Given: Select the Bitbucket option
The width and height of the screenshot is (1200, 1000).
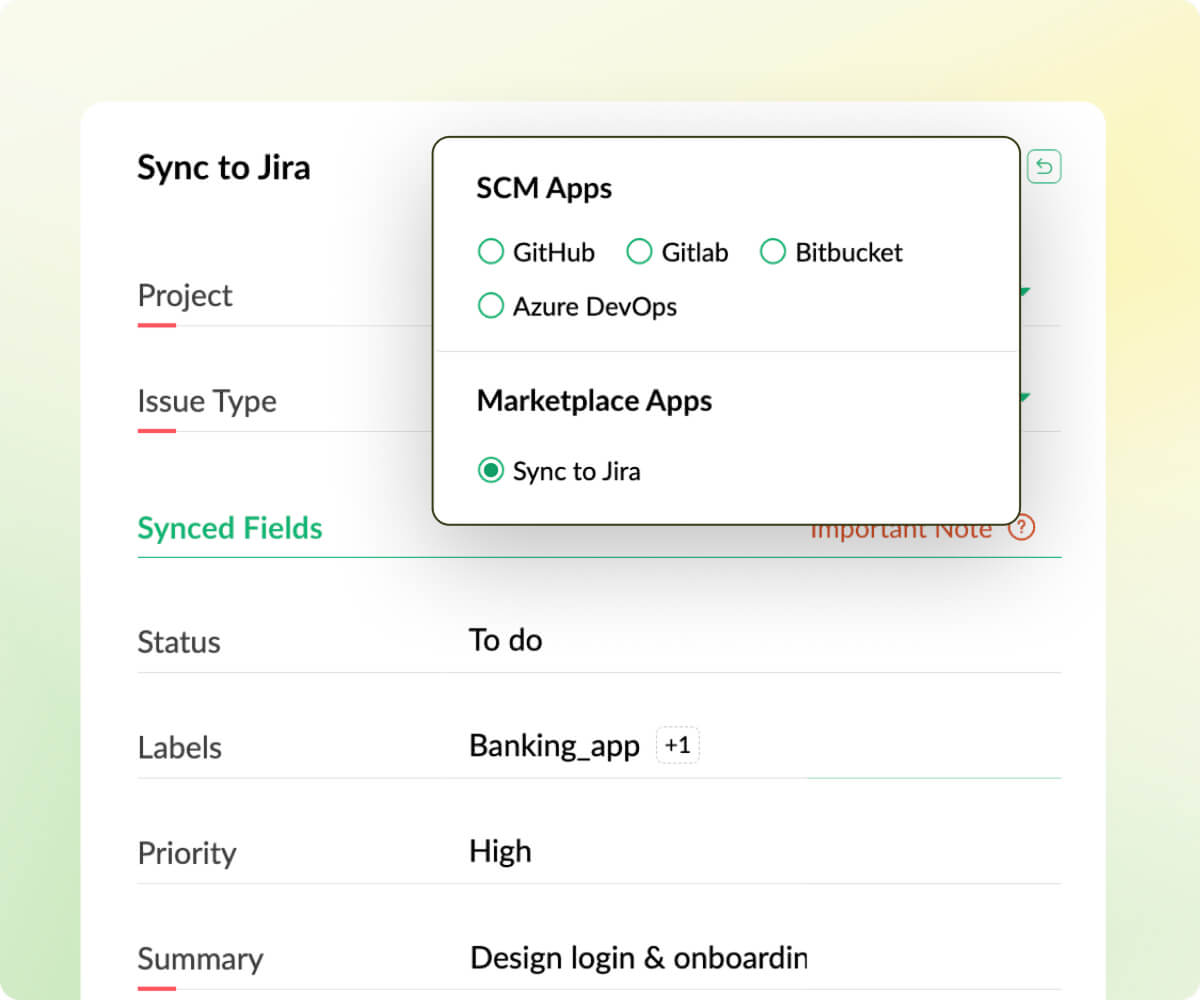Looking at the screenshot, I should tap(773, 252).
